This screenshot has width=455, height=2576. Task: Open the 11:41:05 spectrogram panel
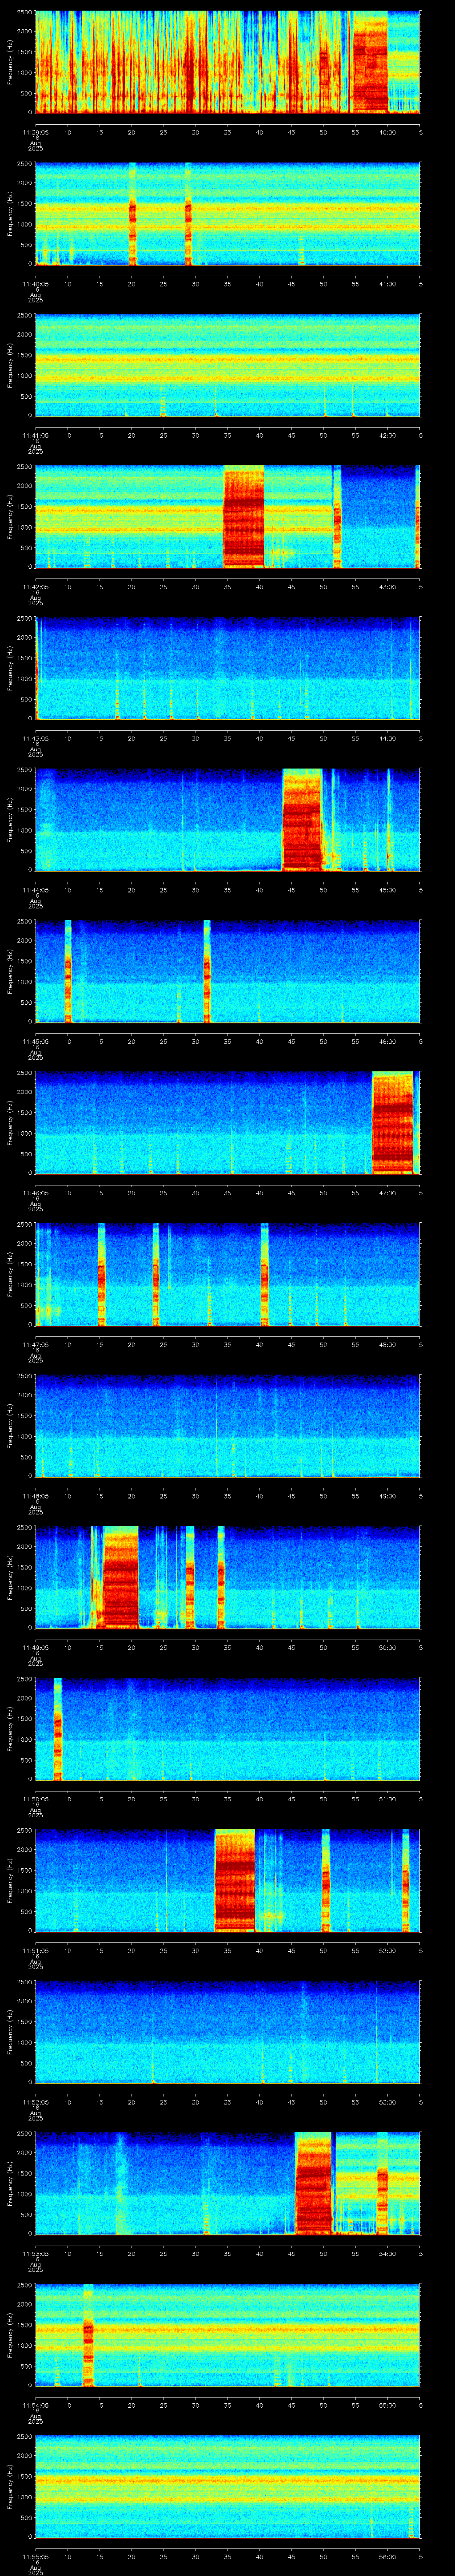228,366
